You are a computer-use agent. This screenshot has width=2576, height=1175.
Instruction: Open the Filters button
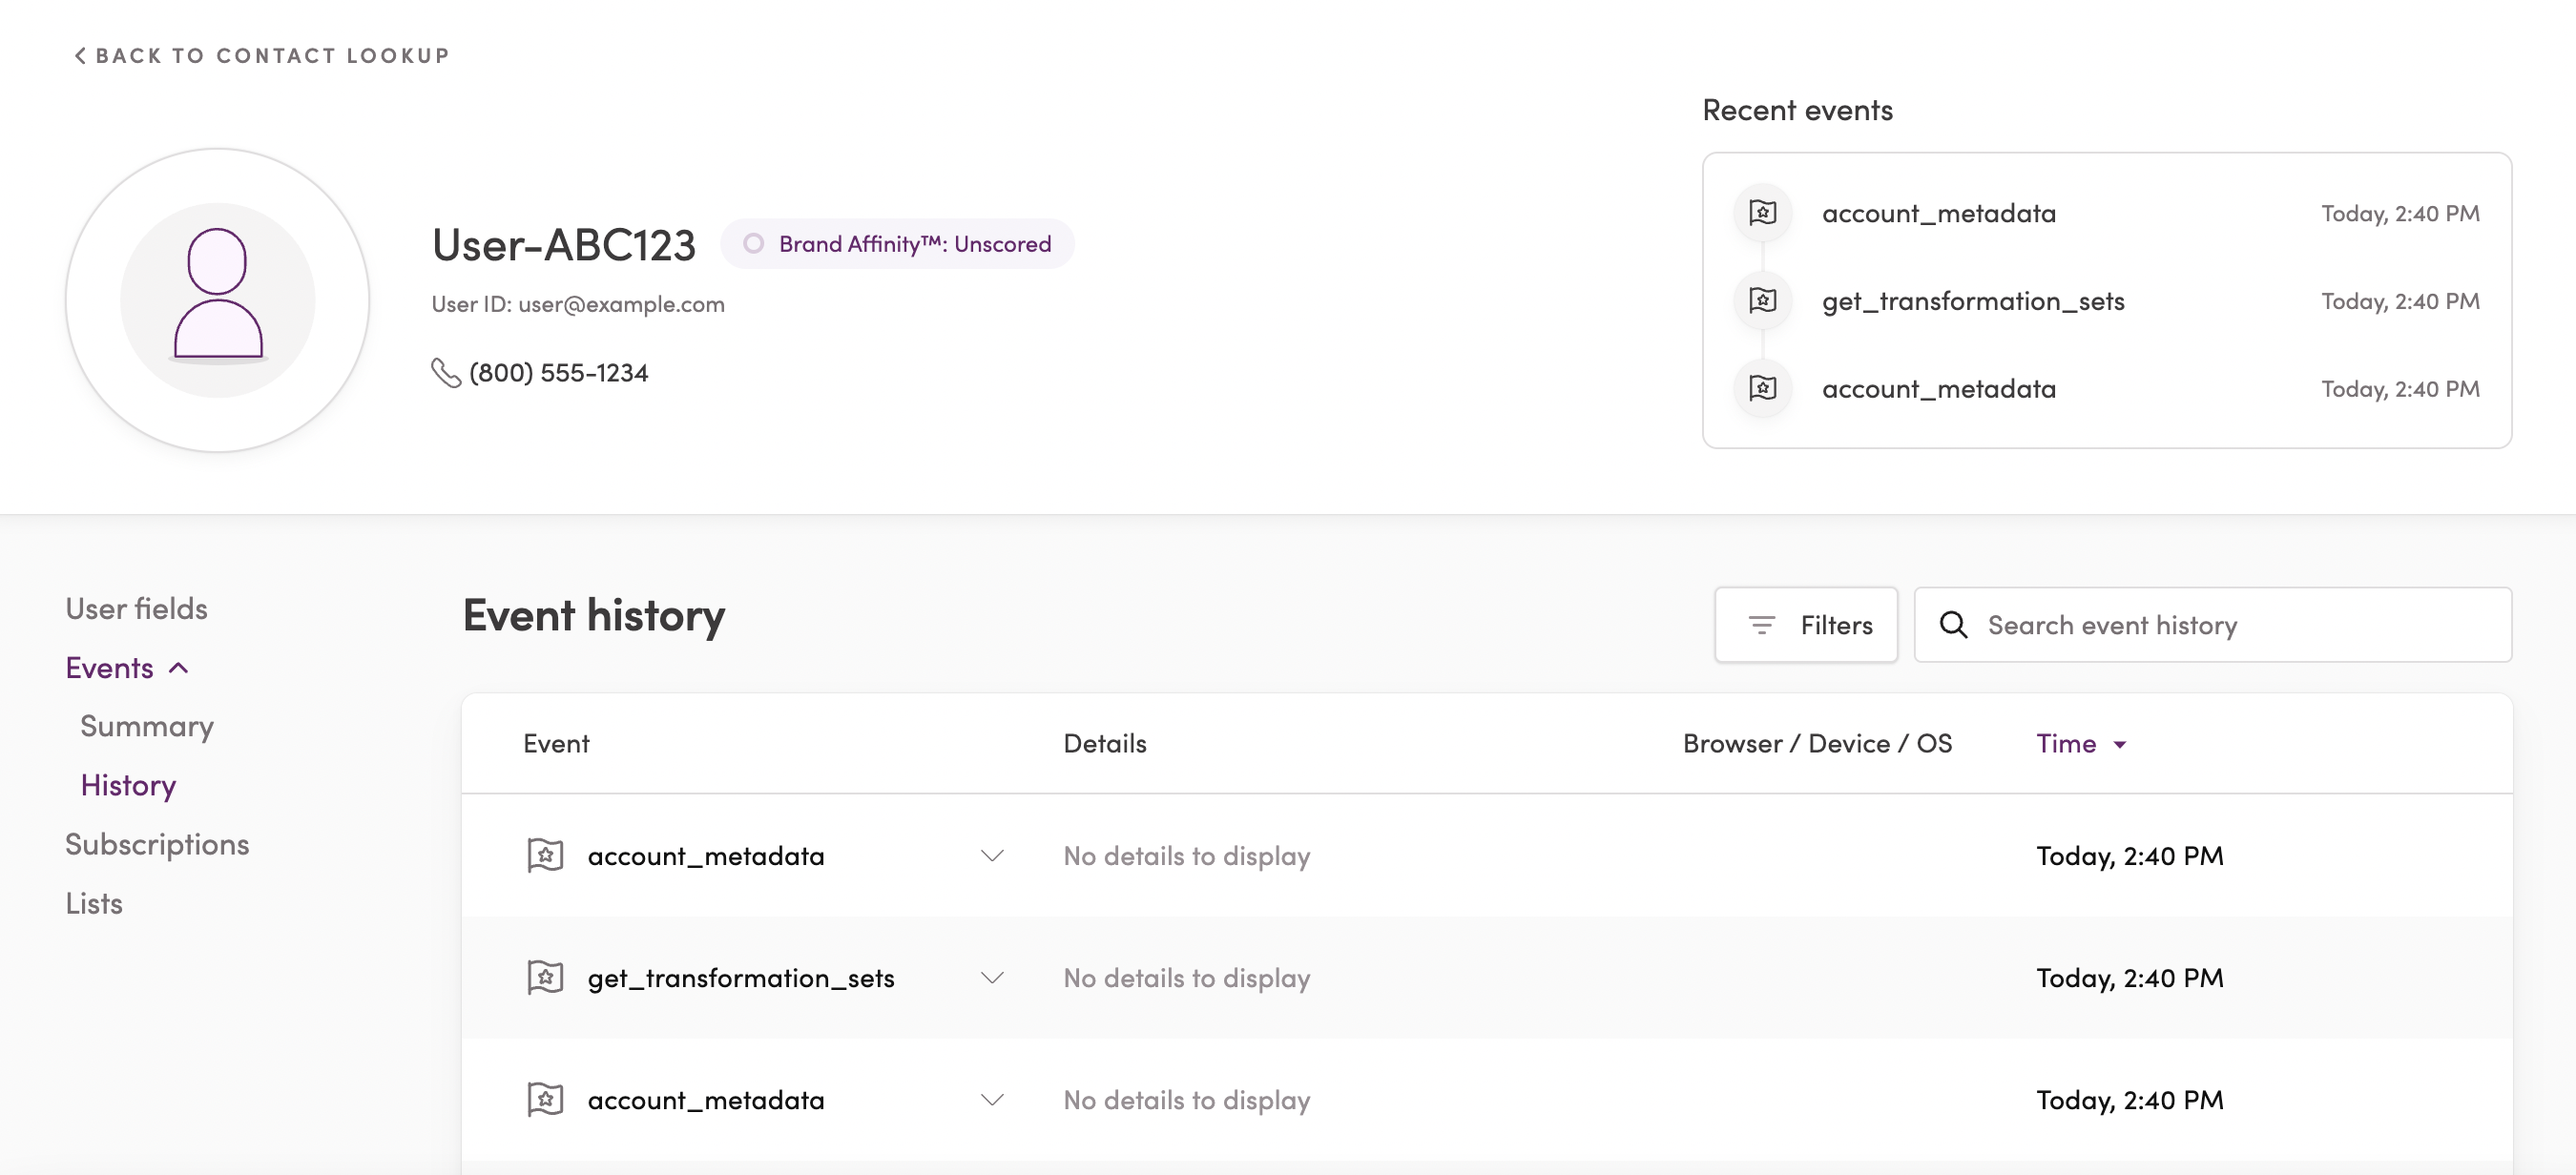coord(1805,625)
